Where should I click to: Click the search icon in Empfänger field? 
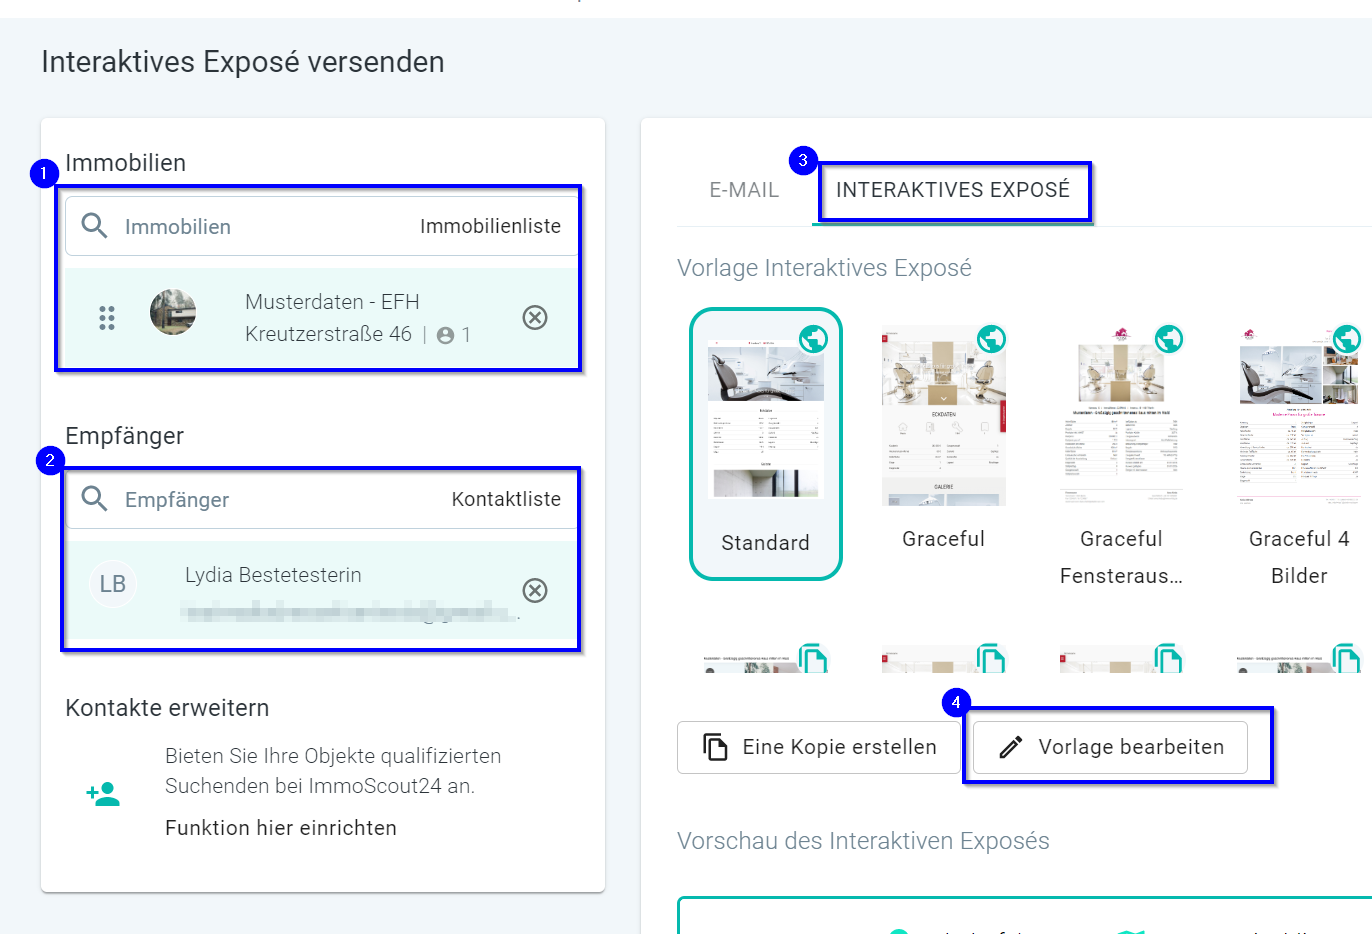click(94, 499)
